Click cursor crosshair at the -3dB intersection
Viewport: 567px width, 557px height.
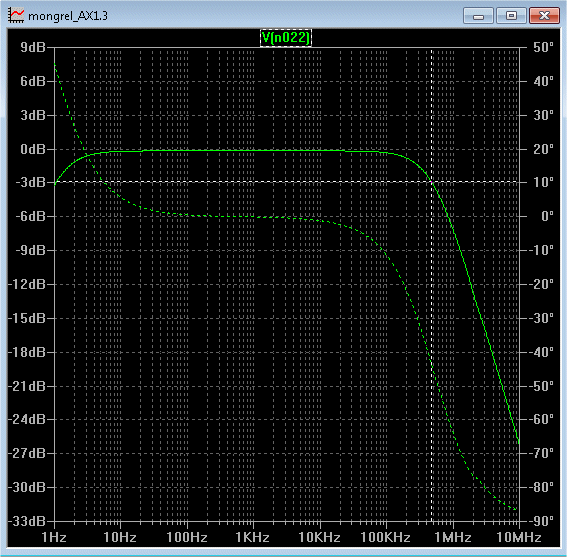(x=432, y=182)
